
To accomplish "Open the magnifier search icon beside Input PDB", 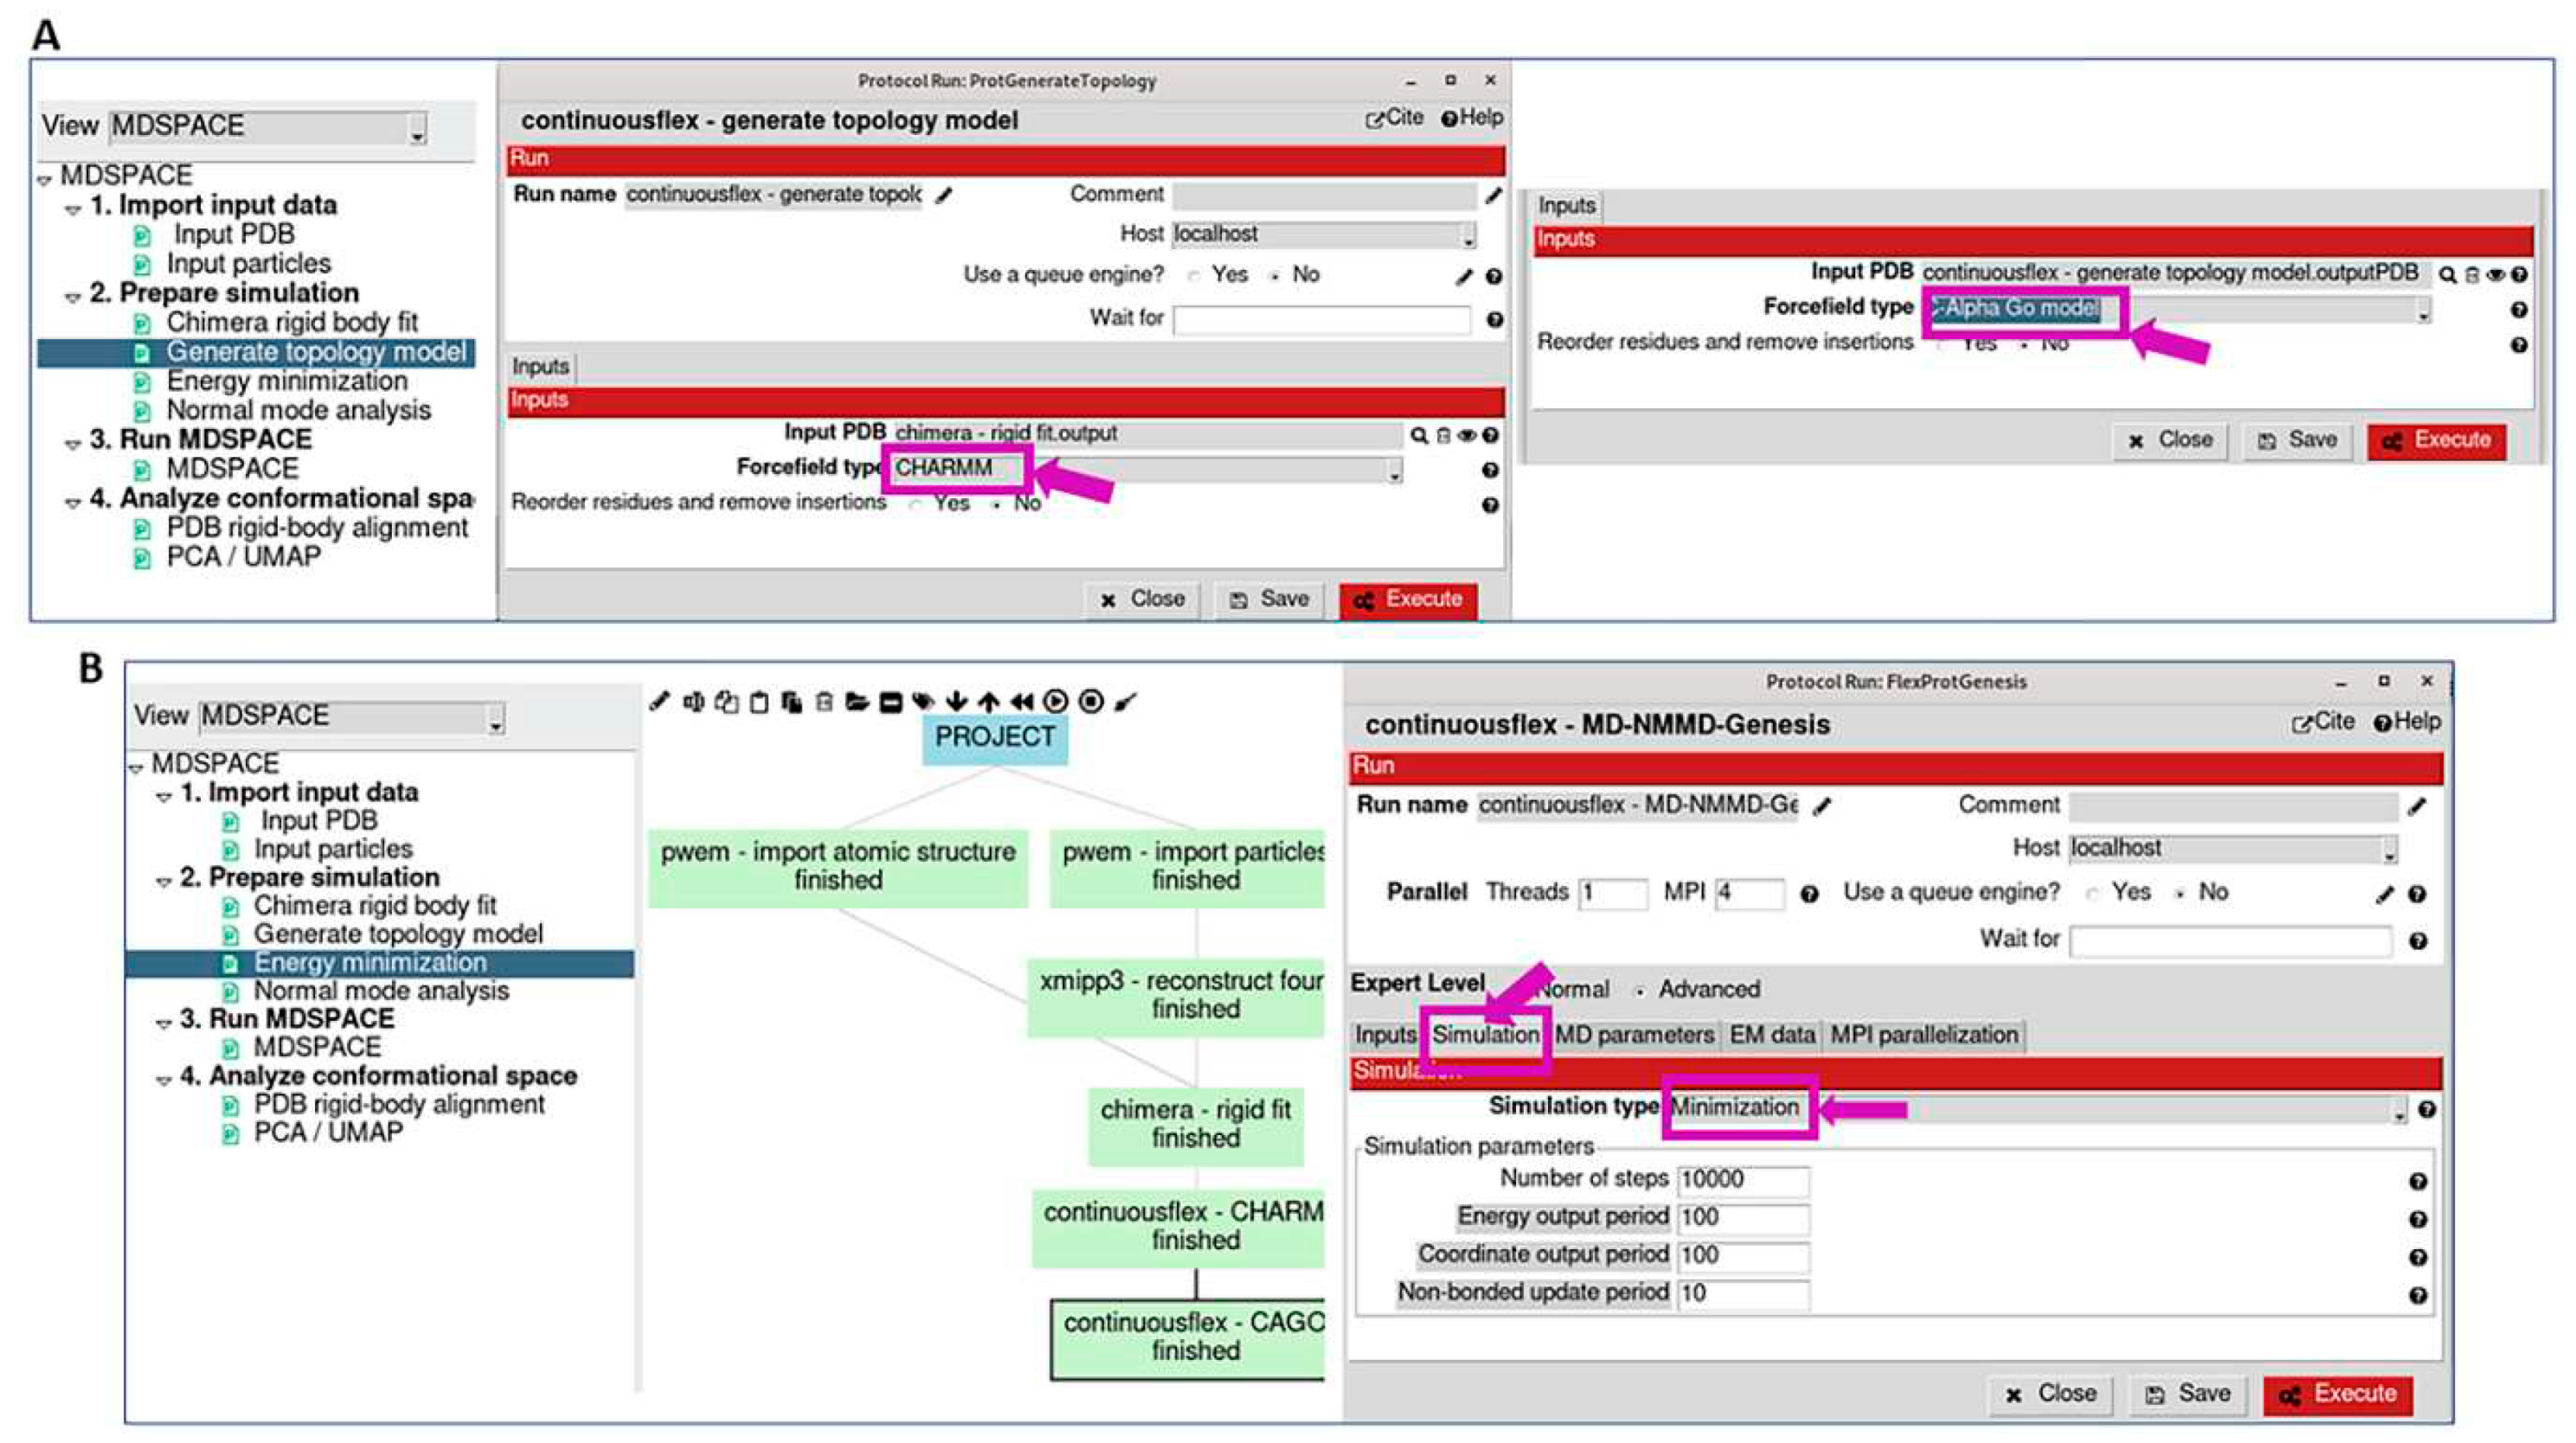I will (1418, 434).
